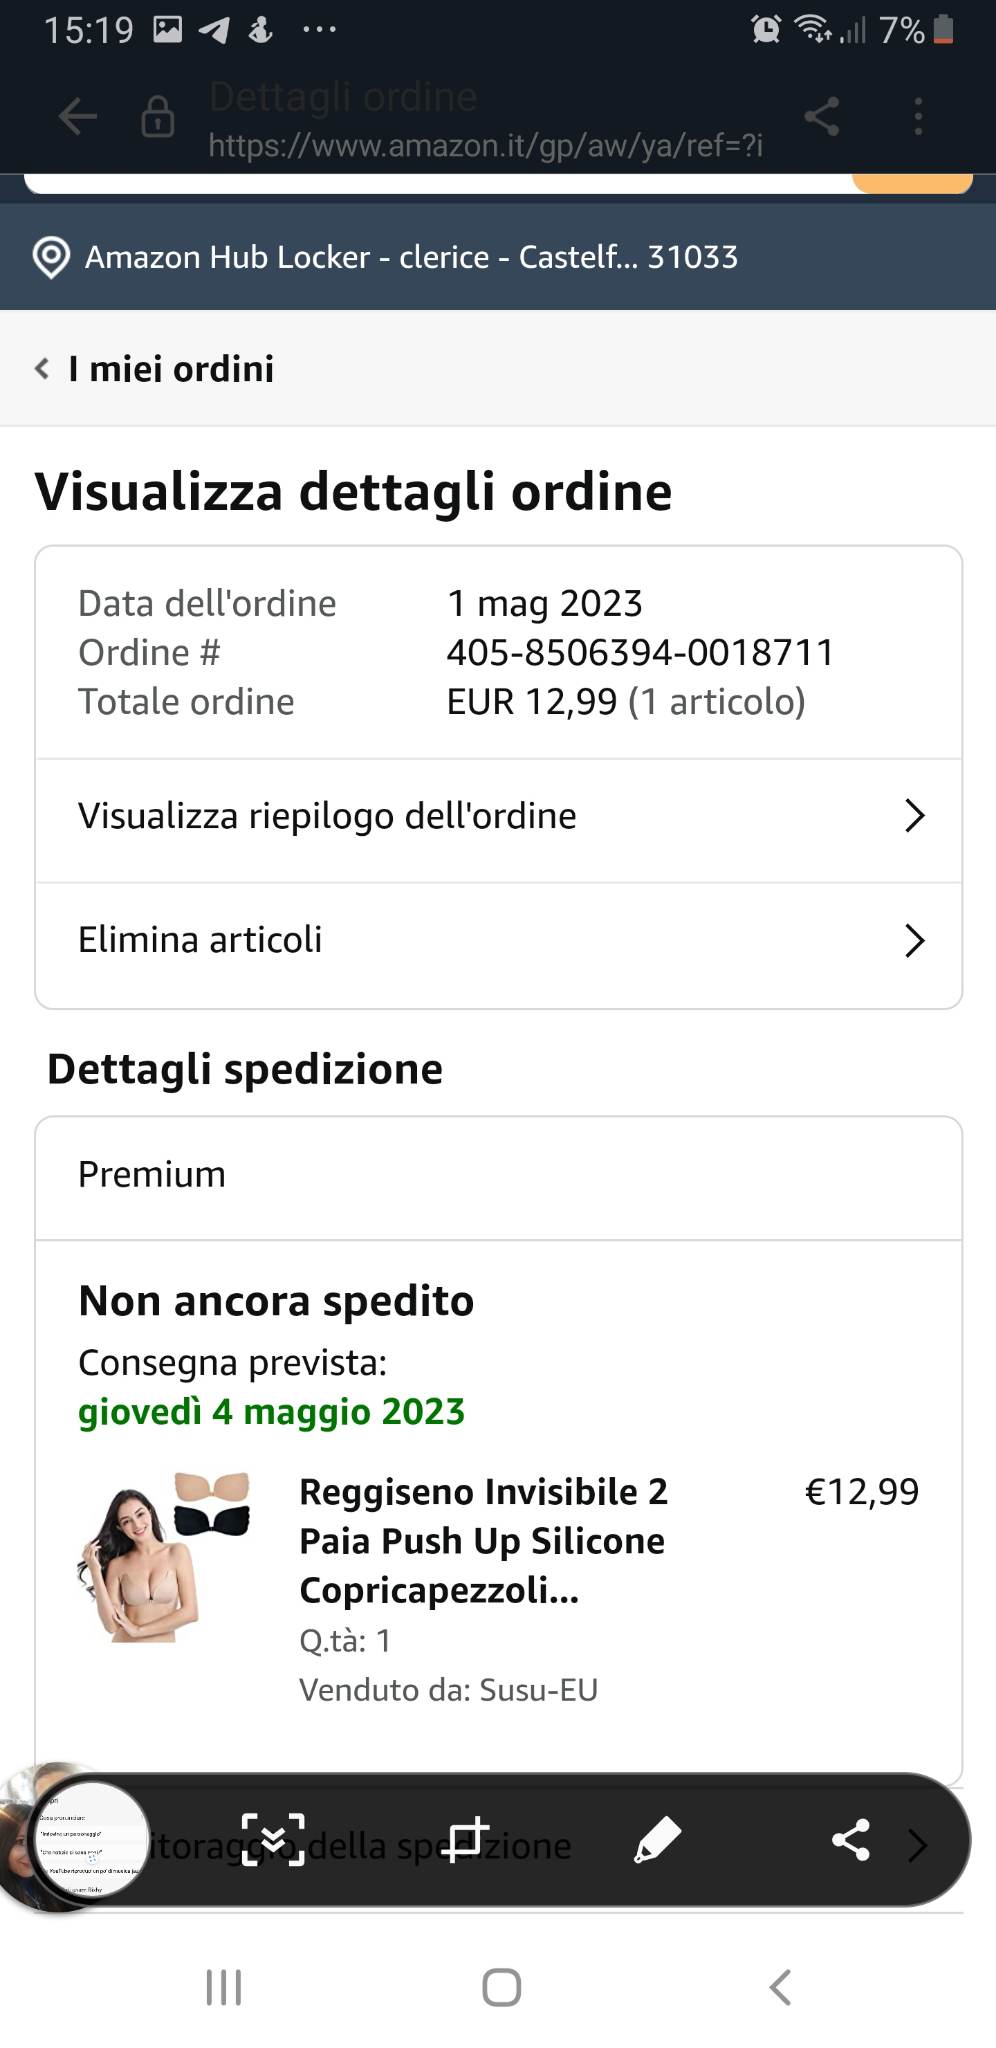
Task: Open the screenshot preview thumbnail
Action: [x=90, y=1839]
